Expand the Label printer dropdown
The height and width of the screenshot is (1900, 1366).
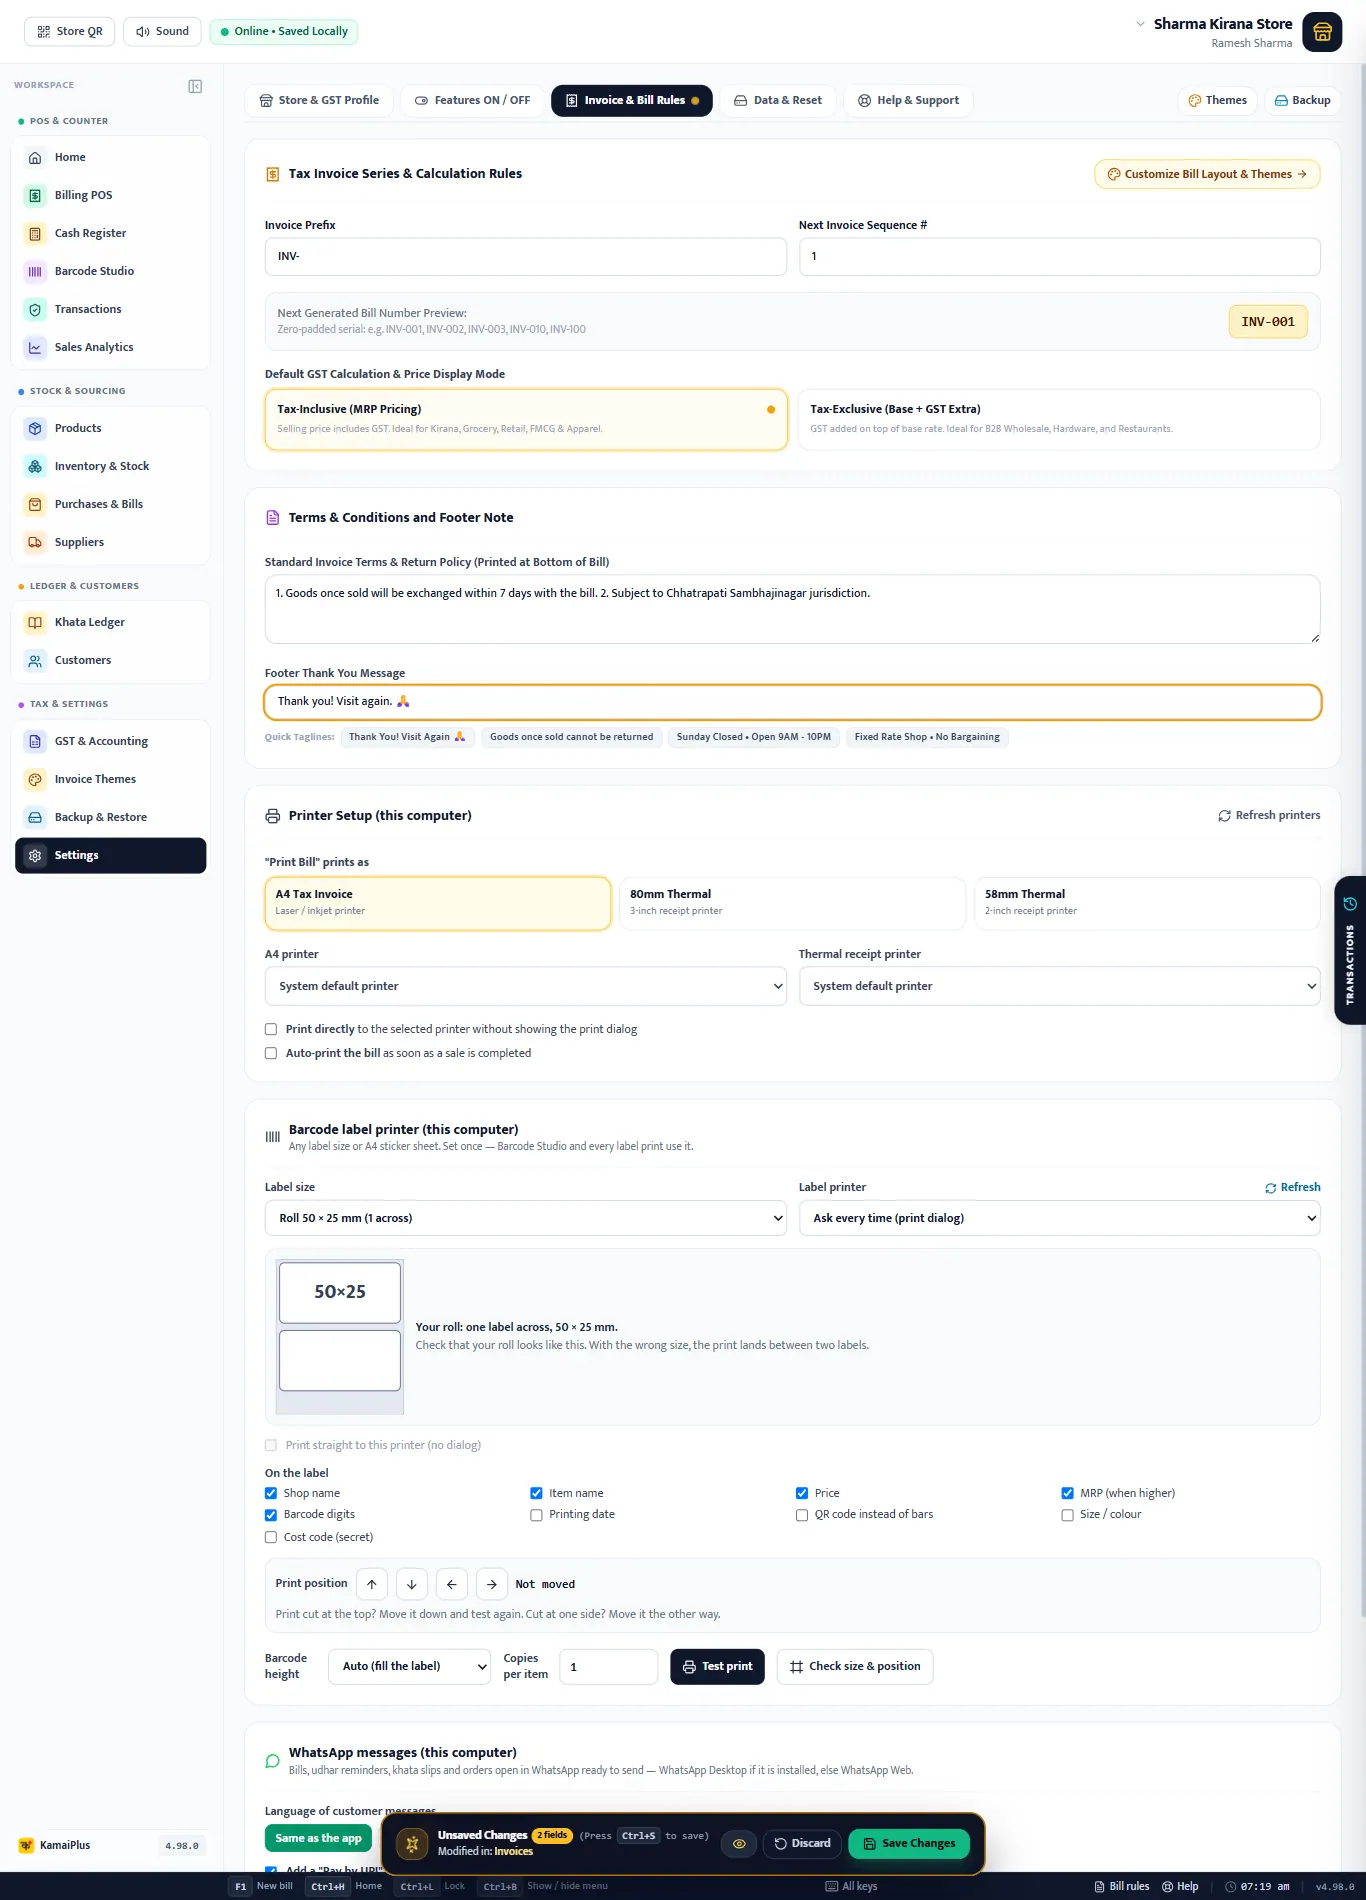(x=1060, y=1218)
